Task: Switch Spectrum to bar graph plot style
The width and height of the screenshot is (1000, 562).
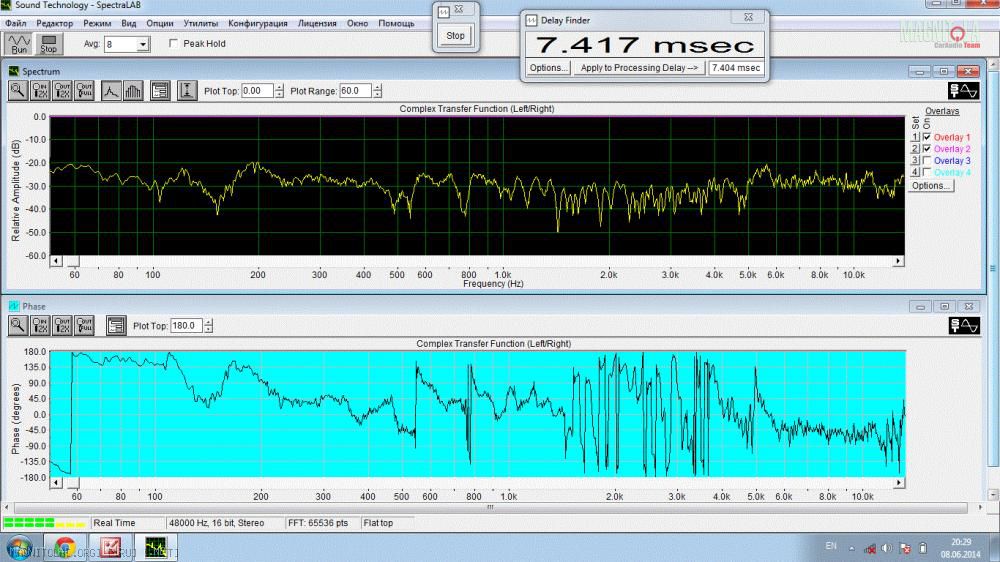Action: (x=133, y=91)
